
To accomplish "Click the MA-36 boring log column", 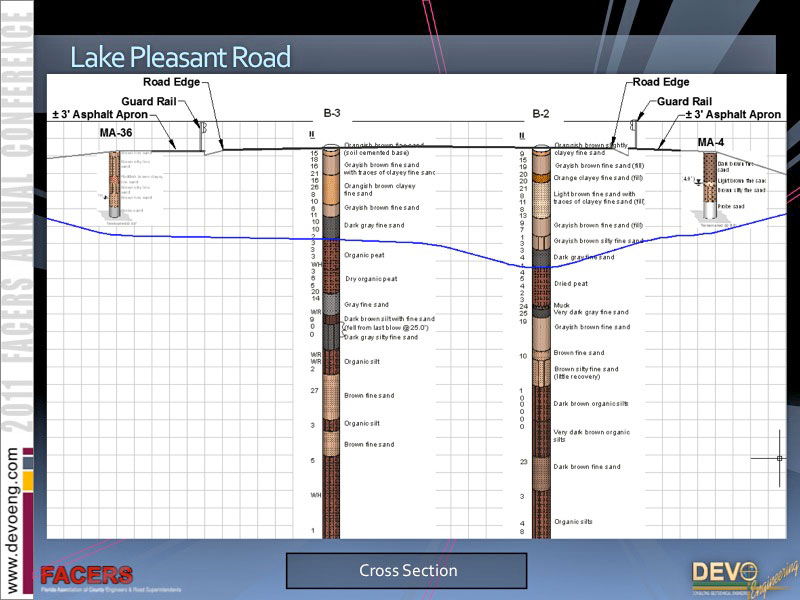I will pos(116,186).
